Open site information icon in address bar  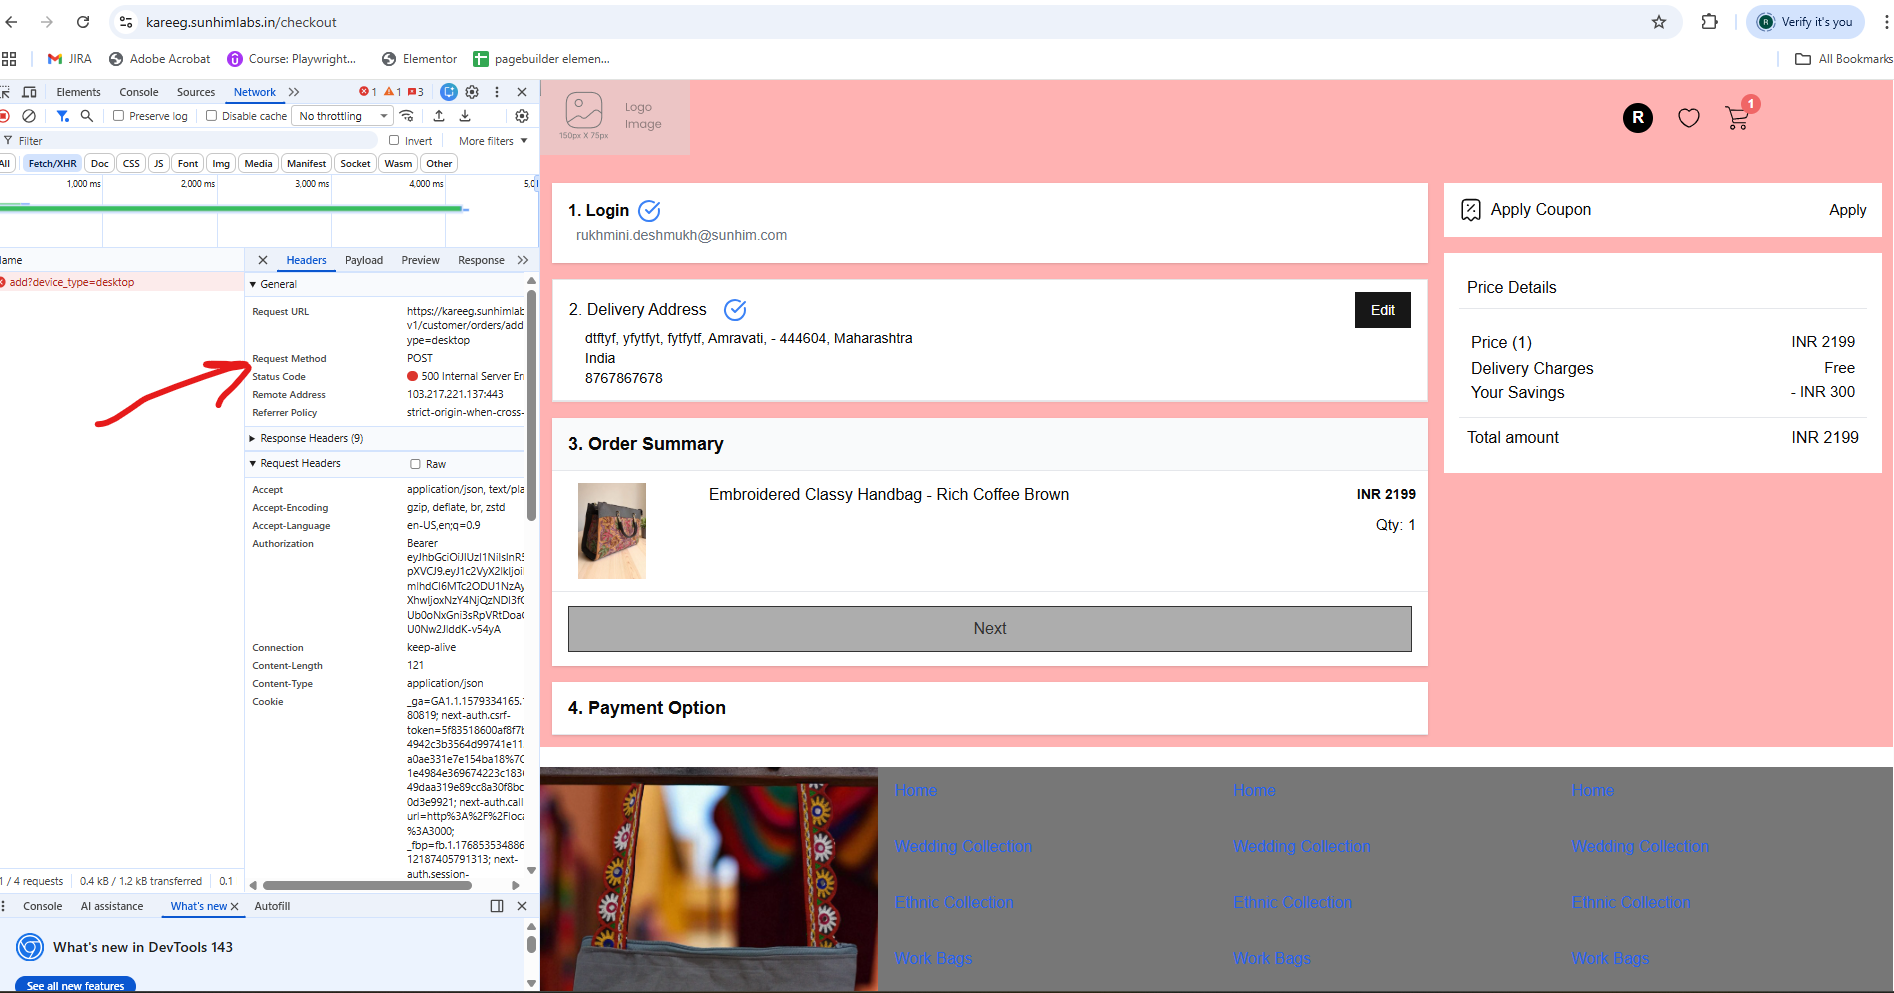(x=126, y=22)
